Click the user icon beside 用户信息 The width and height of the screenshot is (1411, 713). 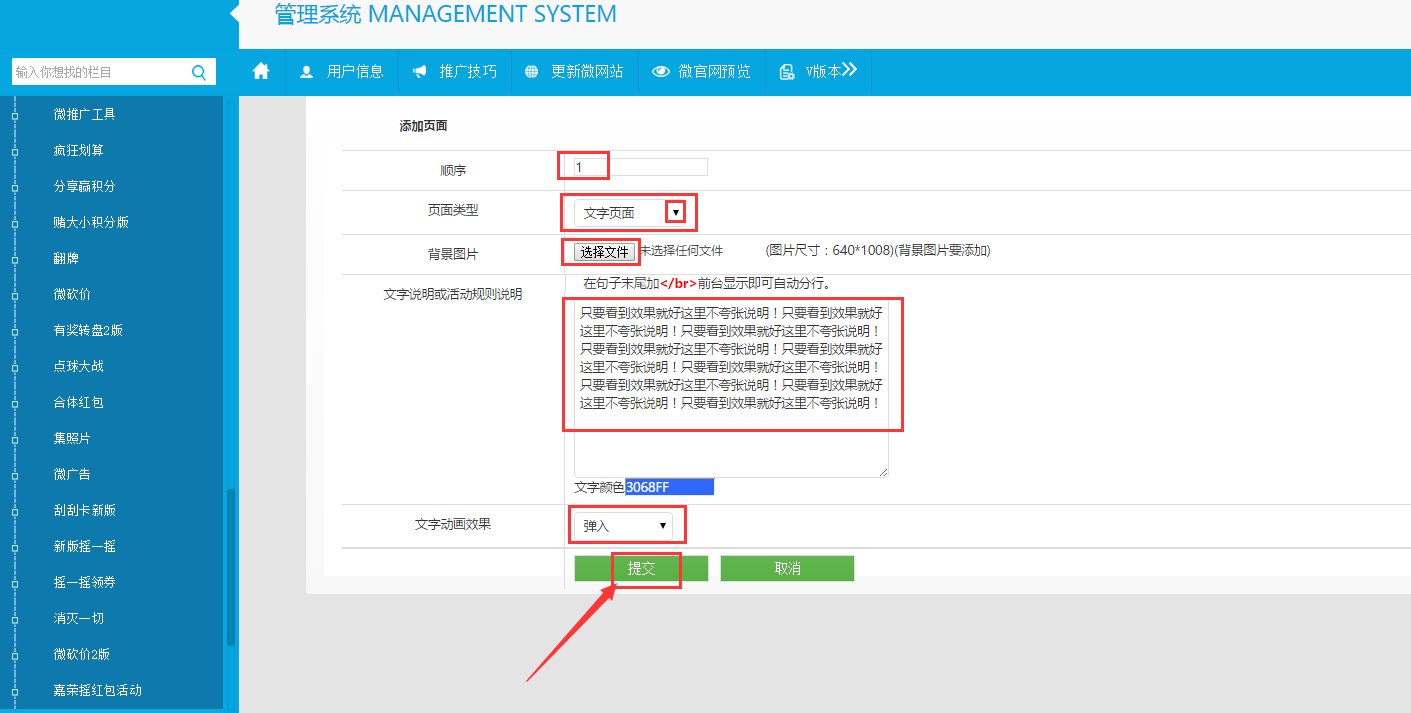tap(306, 72)
